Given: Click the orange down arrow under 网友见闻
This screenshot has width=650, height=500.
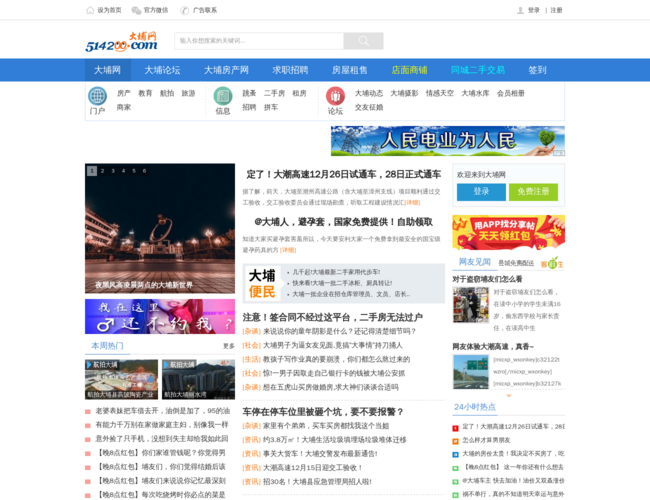Looking at the screenshot, I should tap(509, 396).
